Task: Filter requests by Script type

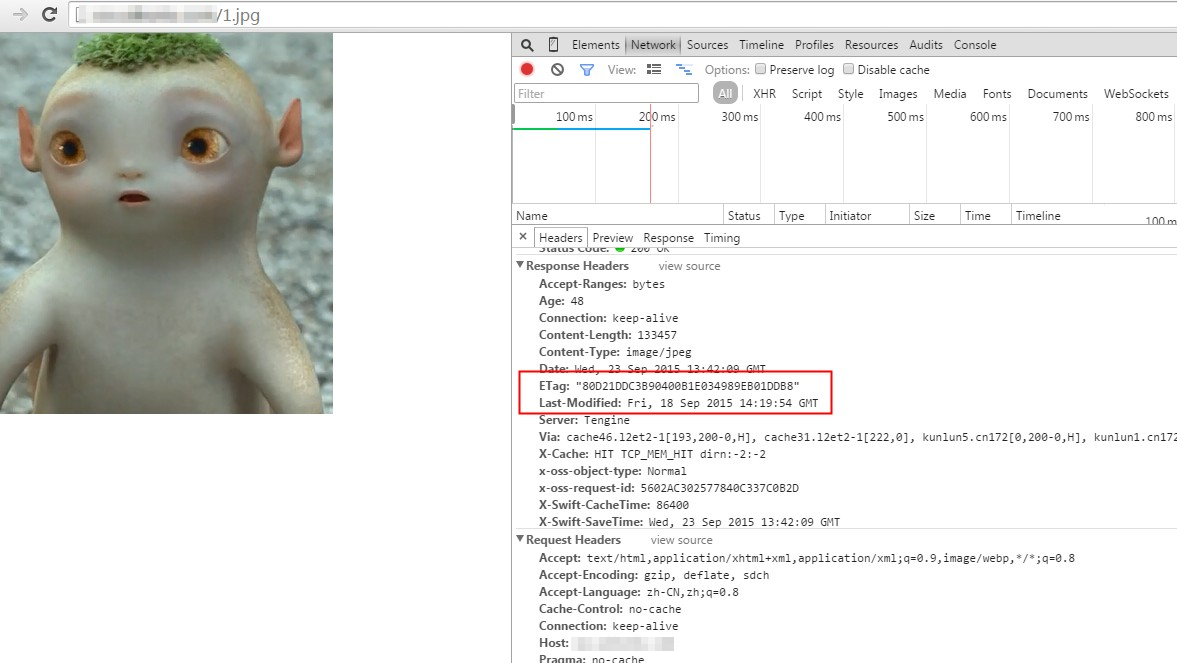Action: click(x=807, y=93)
